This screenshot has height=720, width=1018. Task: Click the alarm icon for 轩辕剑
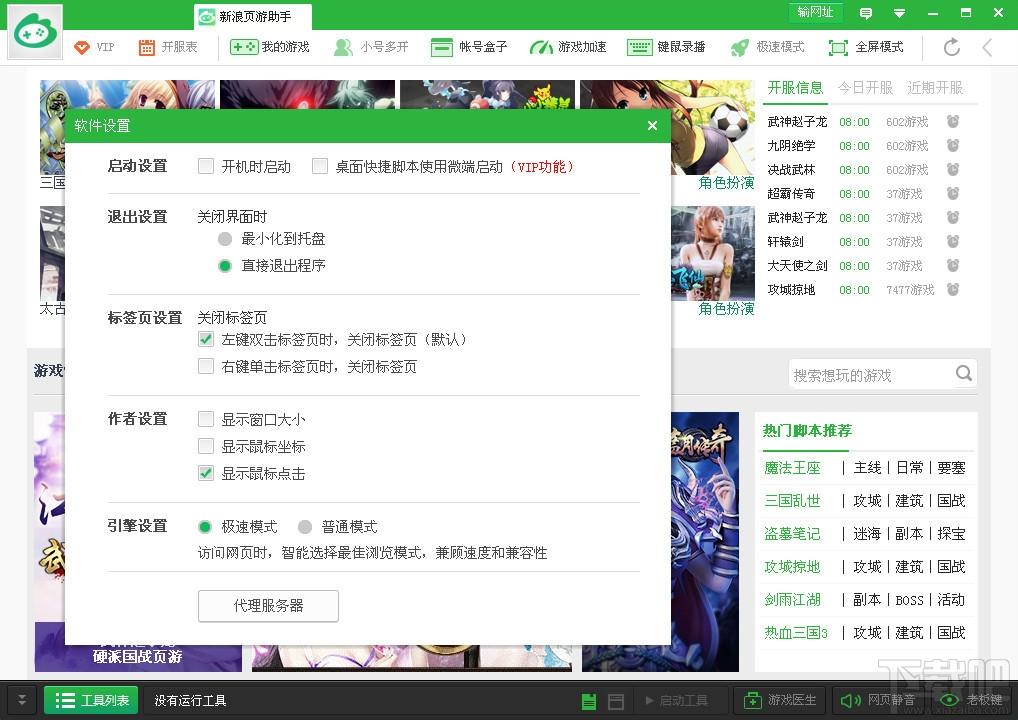pos(952,242)
